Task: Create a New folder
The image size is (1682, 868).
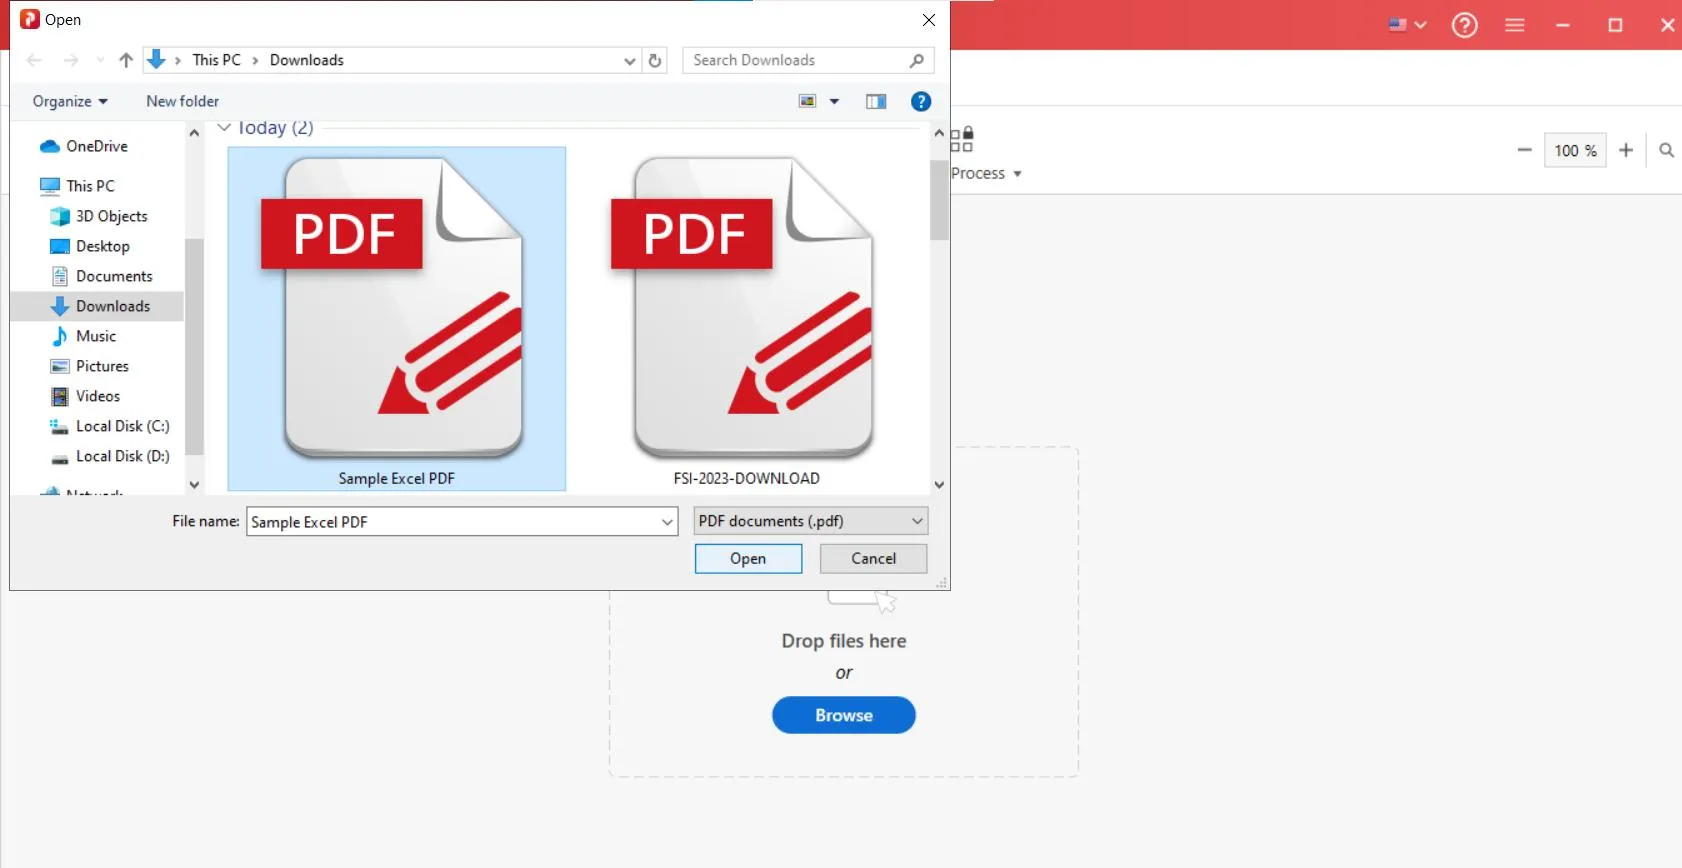Action: (182, 101)
